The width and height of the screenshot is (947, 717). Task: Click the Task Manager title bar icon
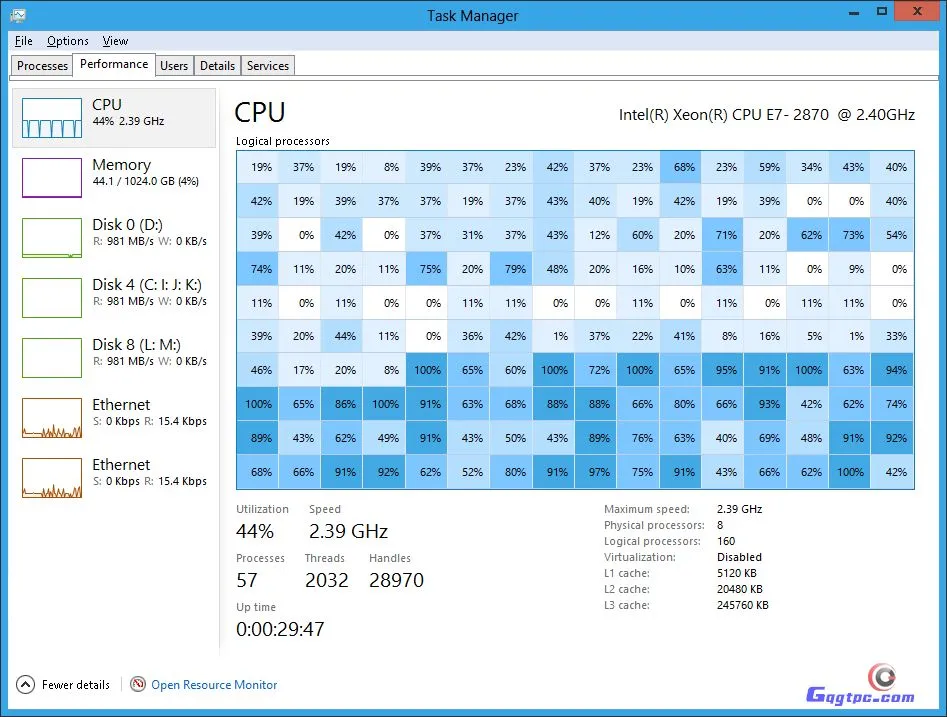point(18,15)
